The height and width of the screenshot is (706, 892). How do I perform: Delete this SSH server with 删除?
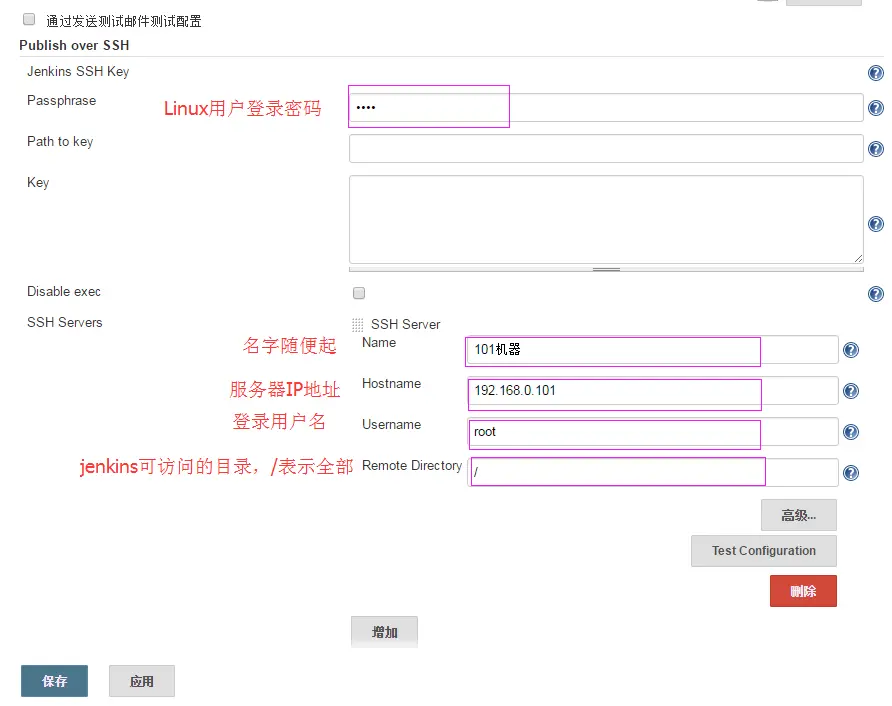point(803,591)
